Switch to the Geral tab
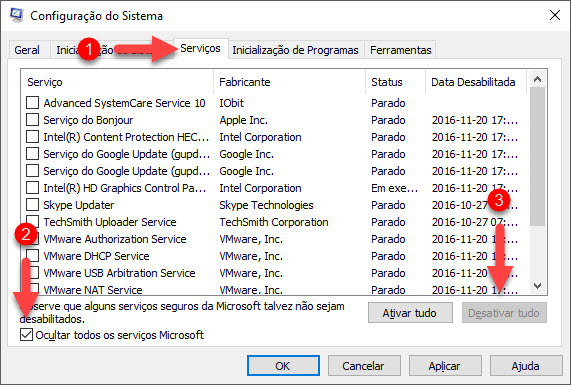Screen dimensions: 571x385 tap(27, 50)
